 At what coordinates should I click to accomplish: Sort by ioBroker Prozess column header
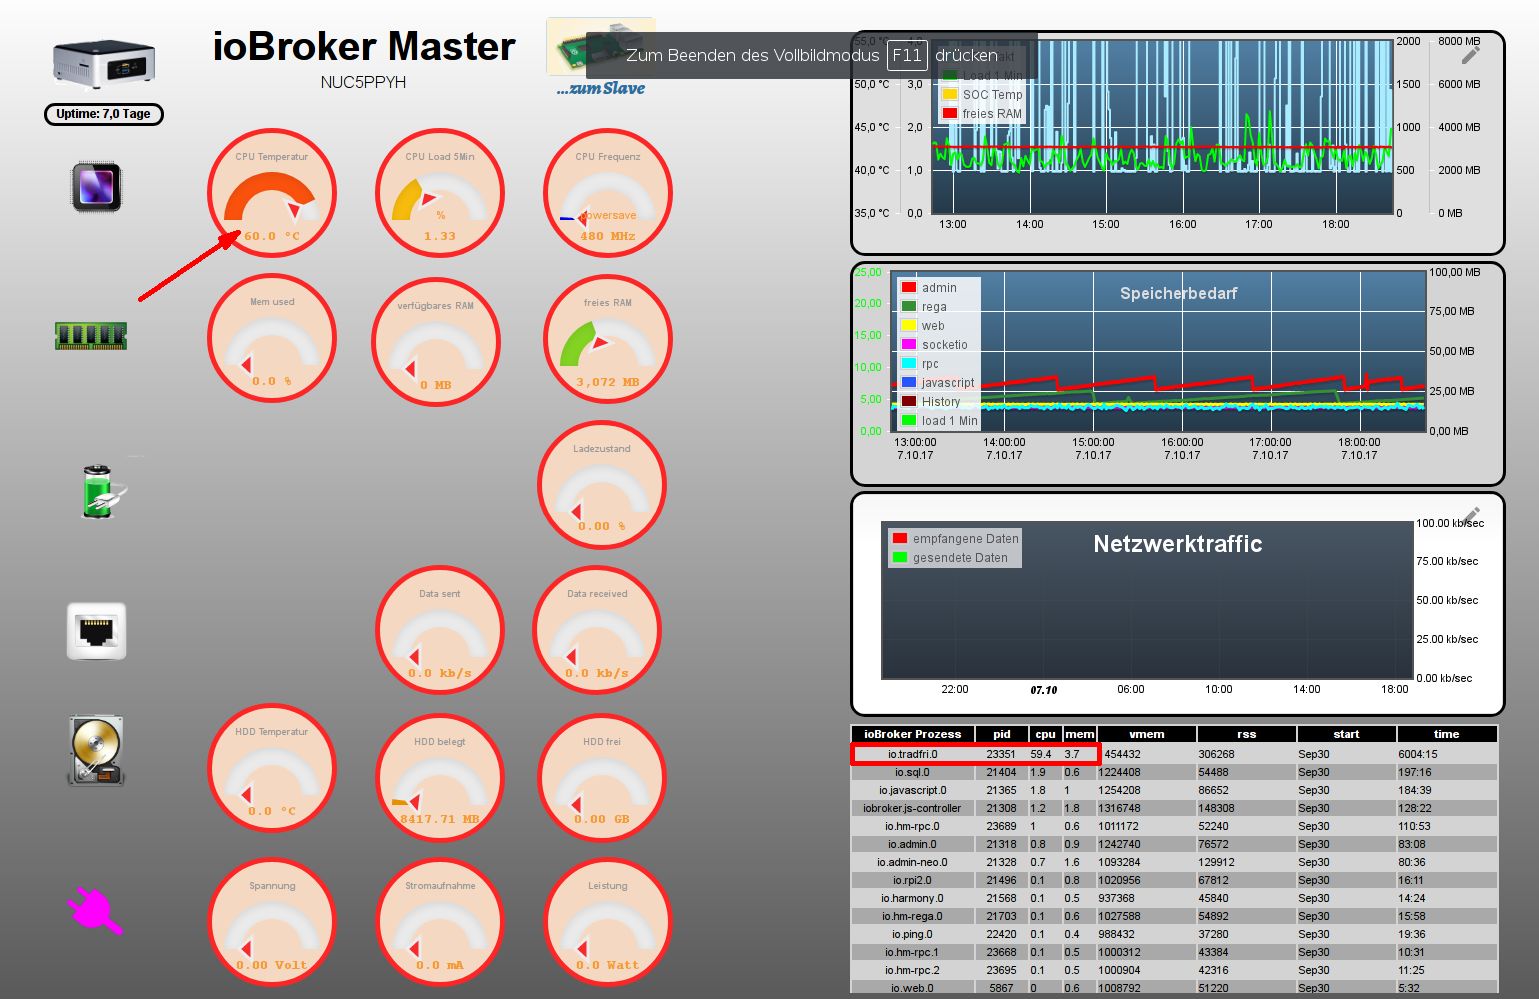click(x=912, y=734)
